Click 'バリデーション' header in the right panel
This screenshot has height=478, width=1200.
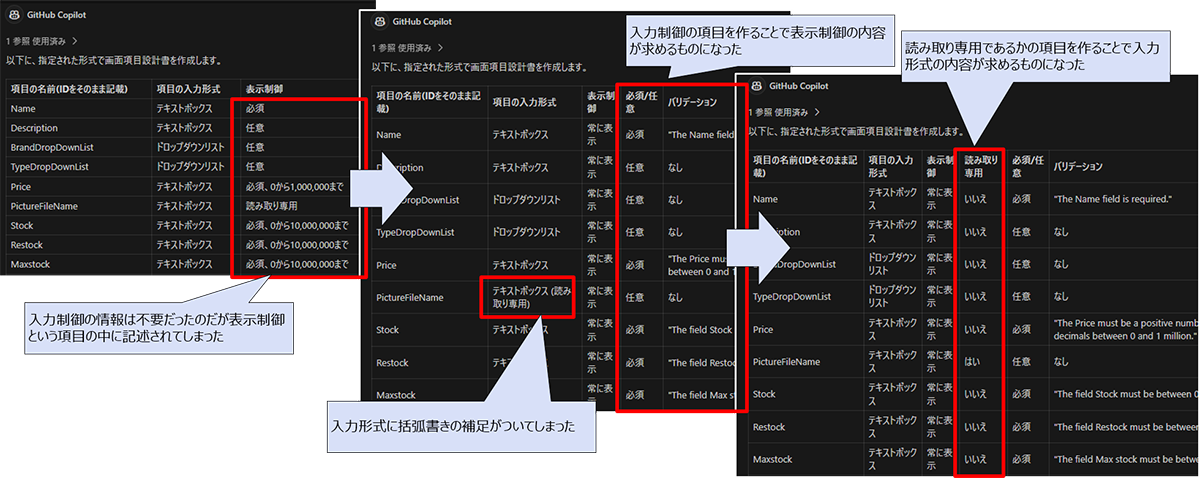pos(1078,166)
